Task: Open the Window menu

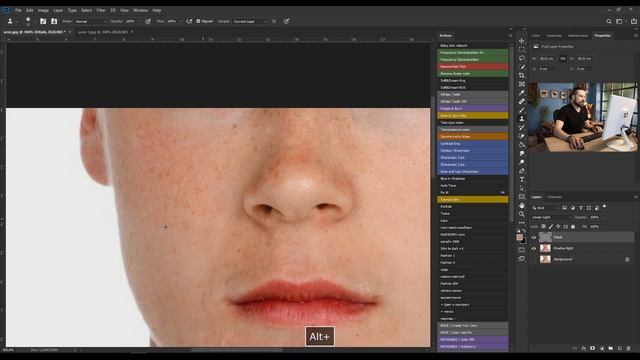Action: click(x=140, y=10)
